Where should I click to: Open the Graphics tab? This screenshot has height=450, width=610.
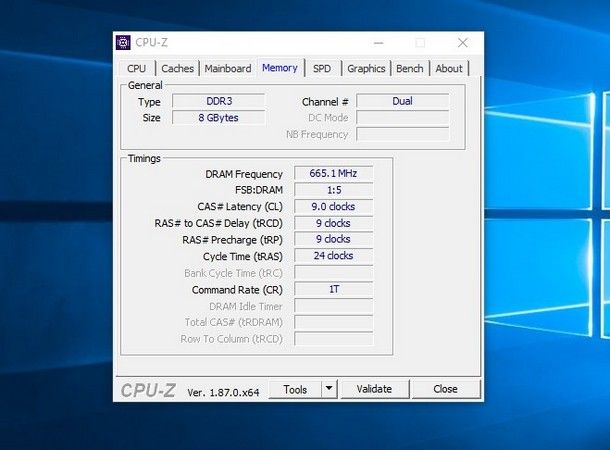(366, 68)
